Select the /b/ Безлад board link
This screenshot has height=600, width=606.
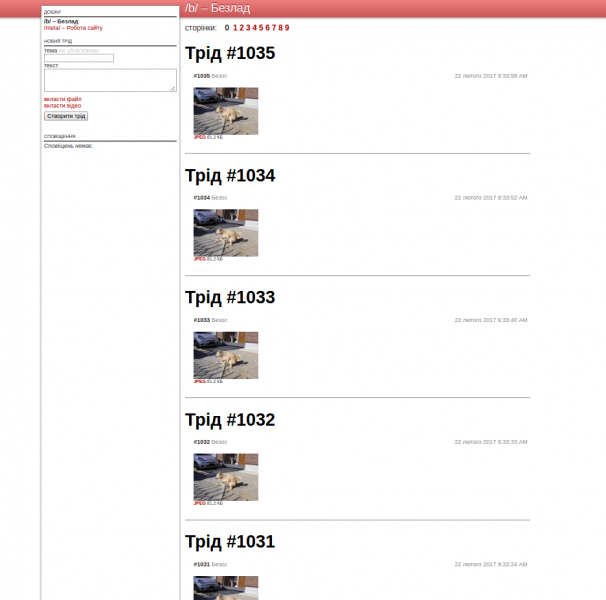pyautogui.click(x=61, y=21)
